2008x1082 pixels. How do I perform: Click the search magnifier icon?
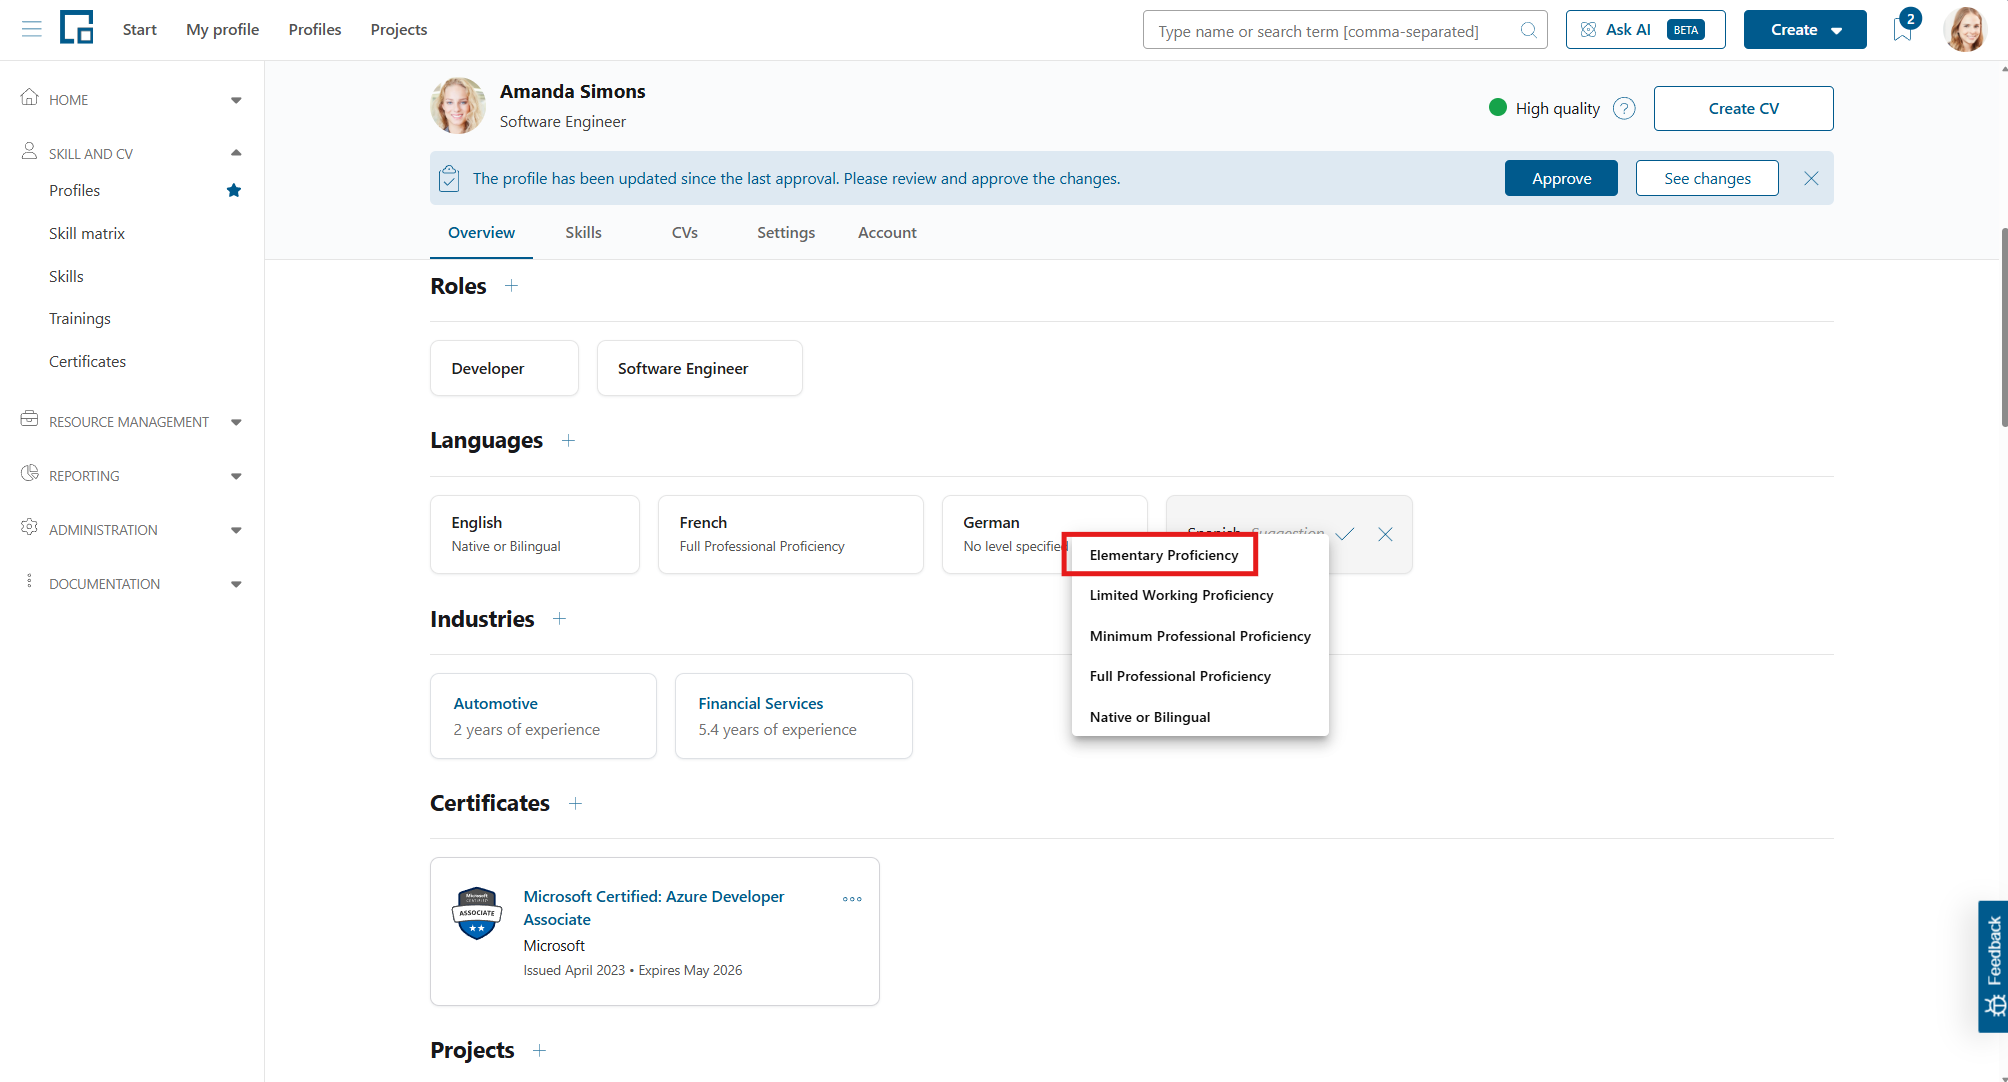1528,30
